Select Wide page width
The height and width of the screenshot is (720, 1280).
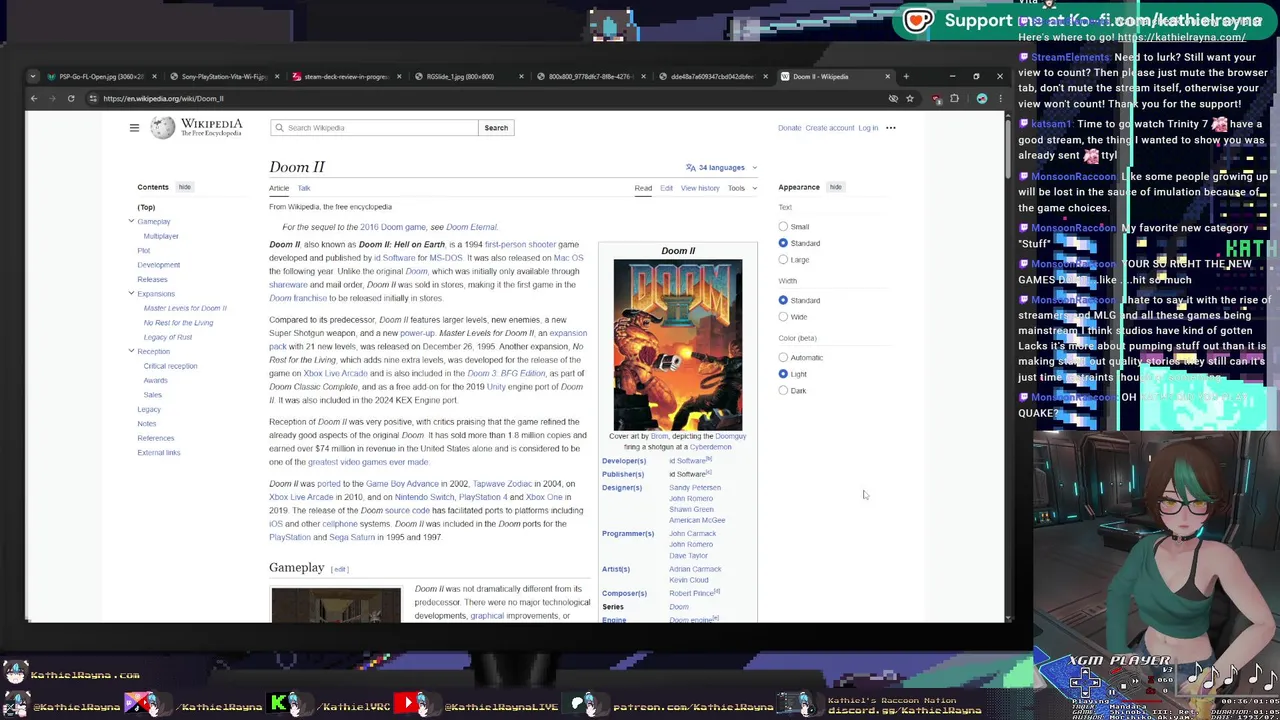[x=783, y=317]
